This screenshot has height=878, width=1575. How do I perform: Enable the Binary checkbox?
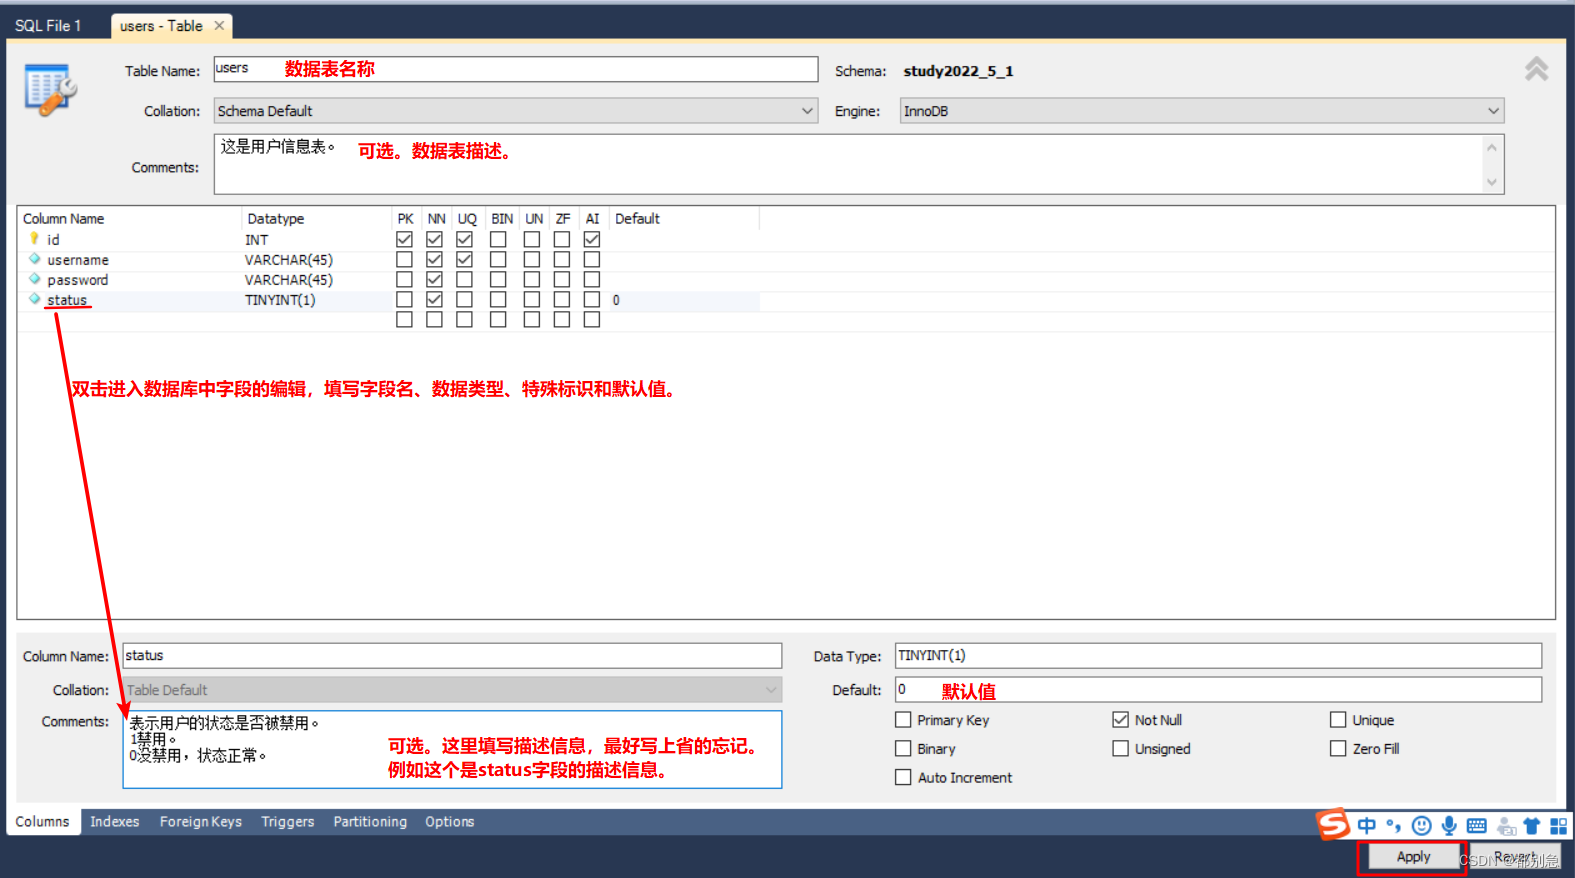903,748
